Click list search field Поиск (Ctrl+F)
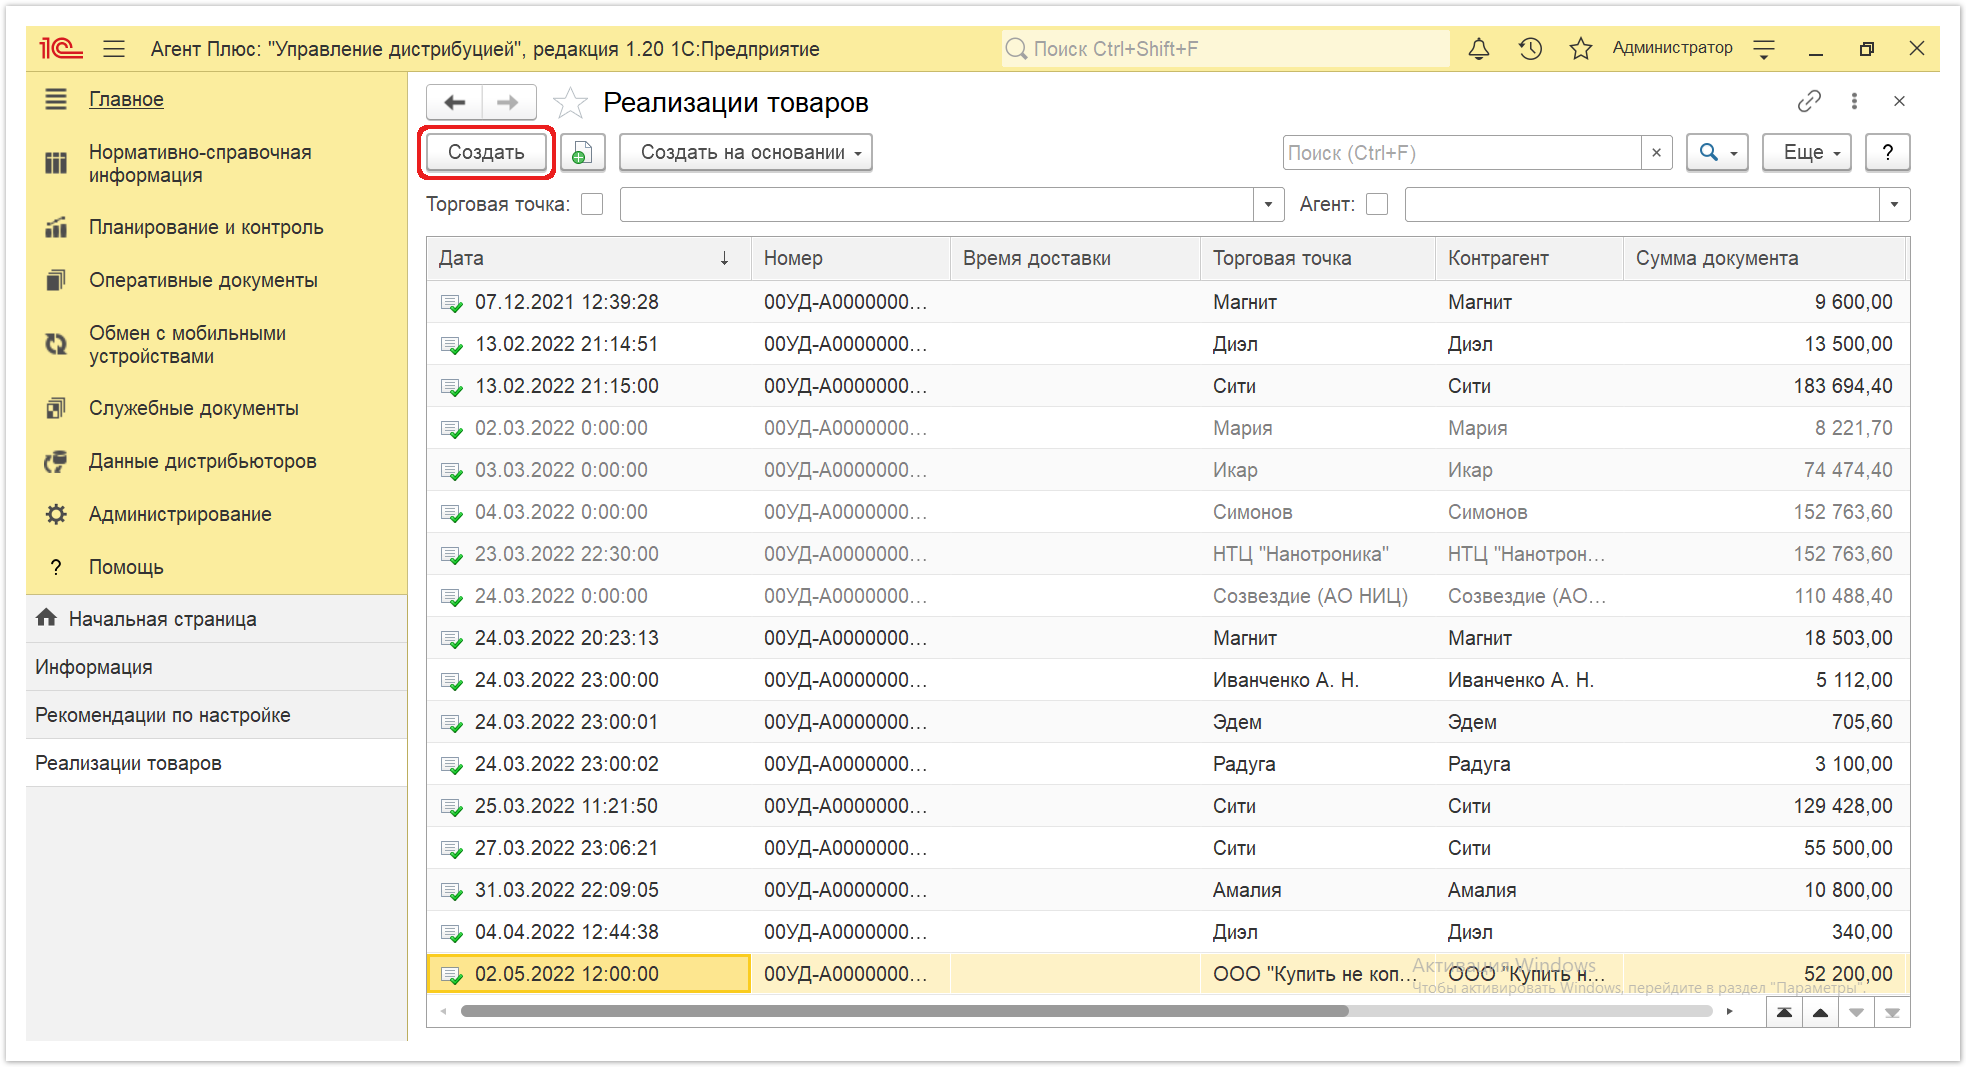Viewport: 1966px width, 1067px height. coord(1462,152)
